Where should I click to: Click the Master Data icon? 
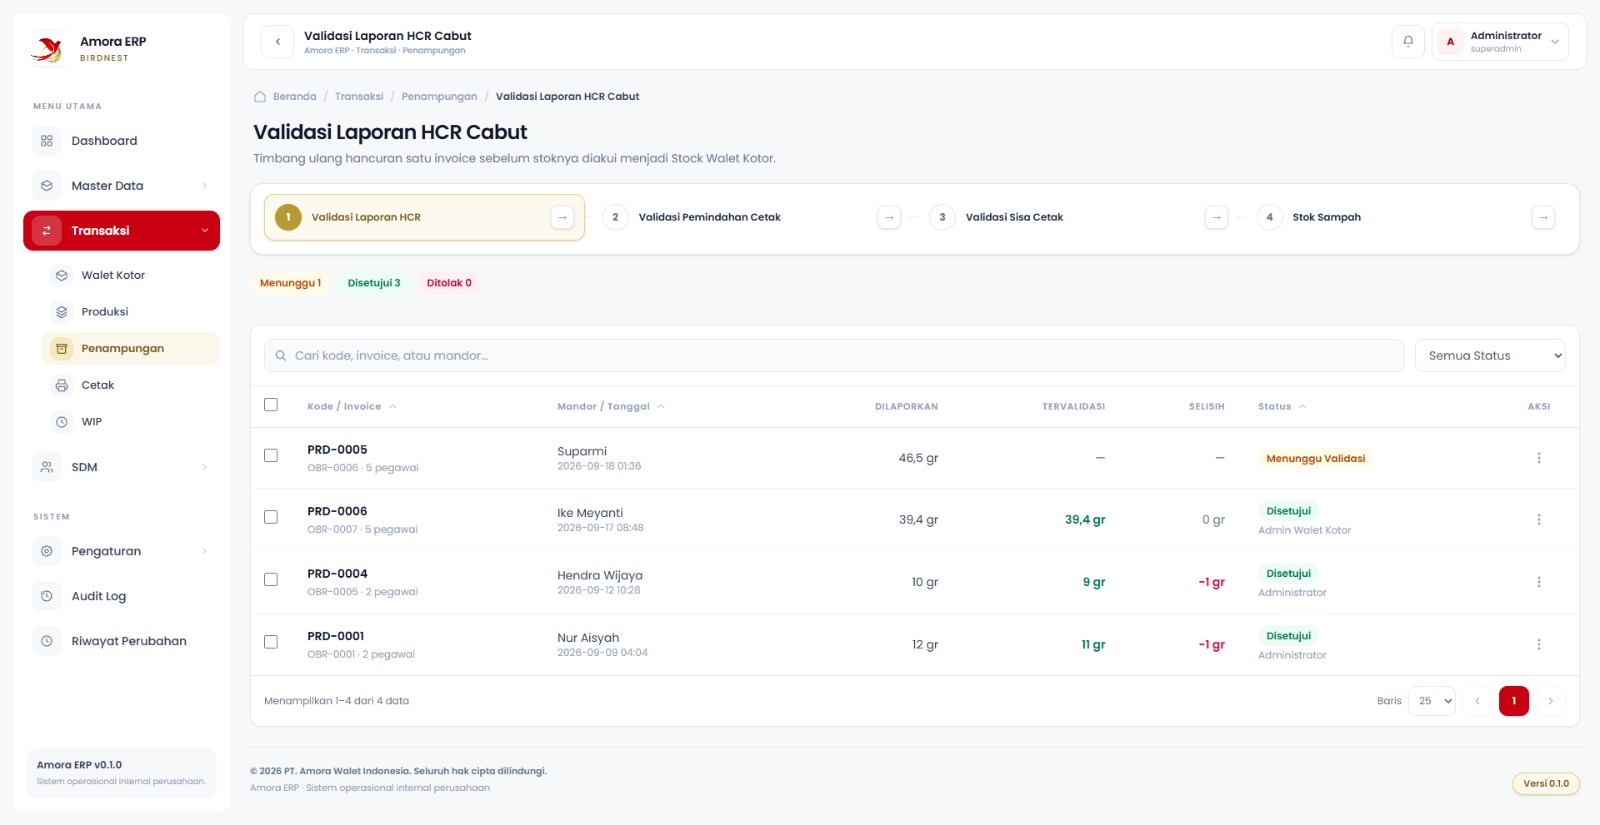point(47,186)
